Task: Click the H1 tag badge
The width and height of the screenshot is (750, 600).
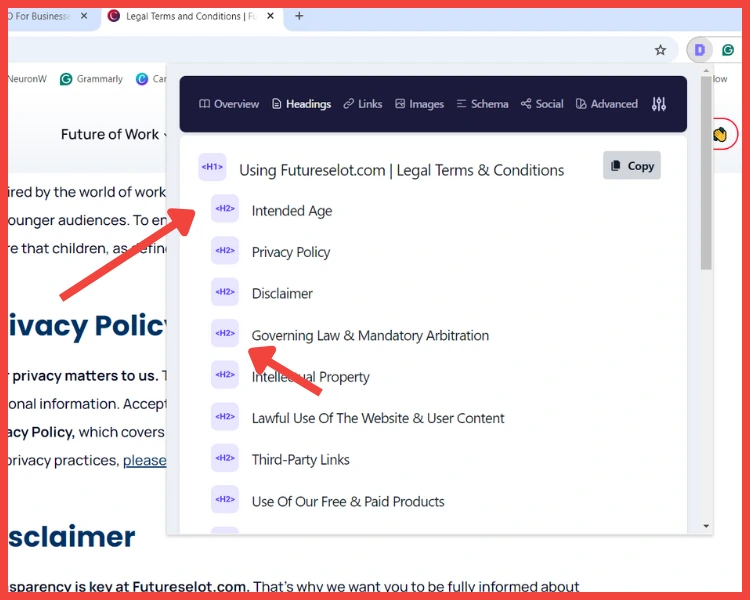Action: (212, 167)
